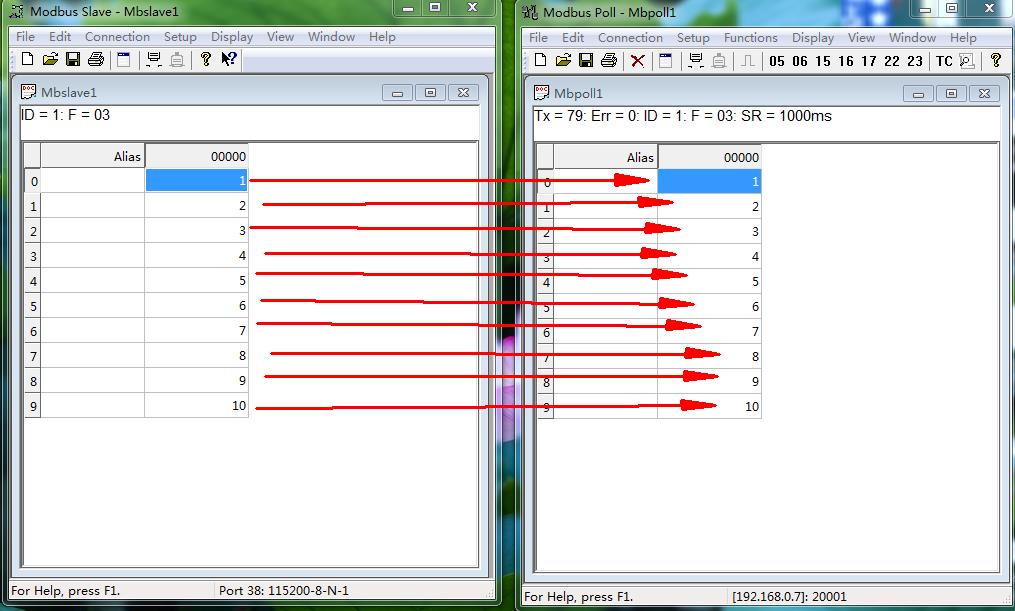The height and width of the screenshot is (611, 1015).
Task: Click 'ID = 1: F = 03' text in Mbslave1
Action: click(x=65, y=115)
